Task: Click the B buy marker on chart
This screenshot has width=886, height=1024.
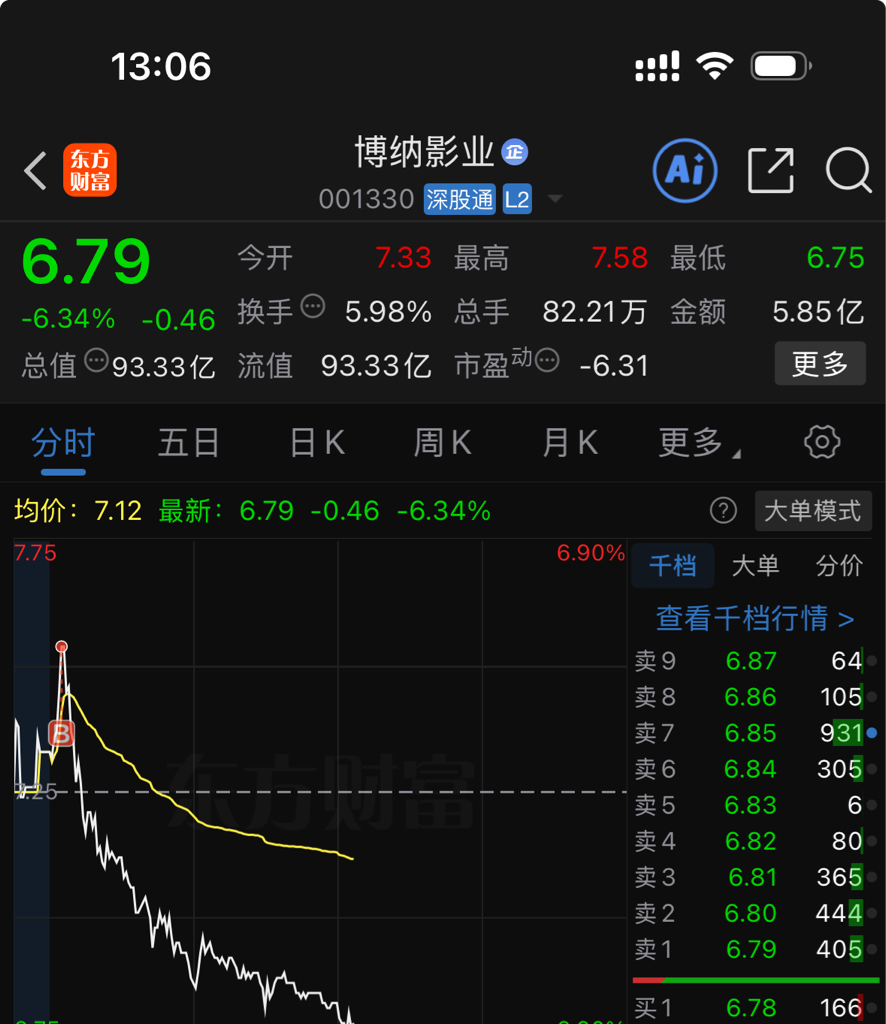Action: (61, 733)
